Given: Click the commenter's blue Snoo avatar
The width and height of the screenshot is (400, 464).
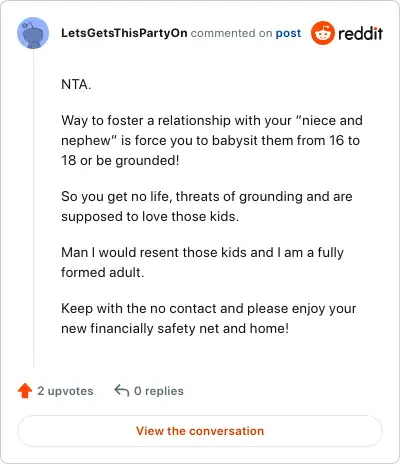Looking at the screenshot, I should coord(33,33).
